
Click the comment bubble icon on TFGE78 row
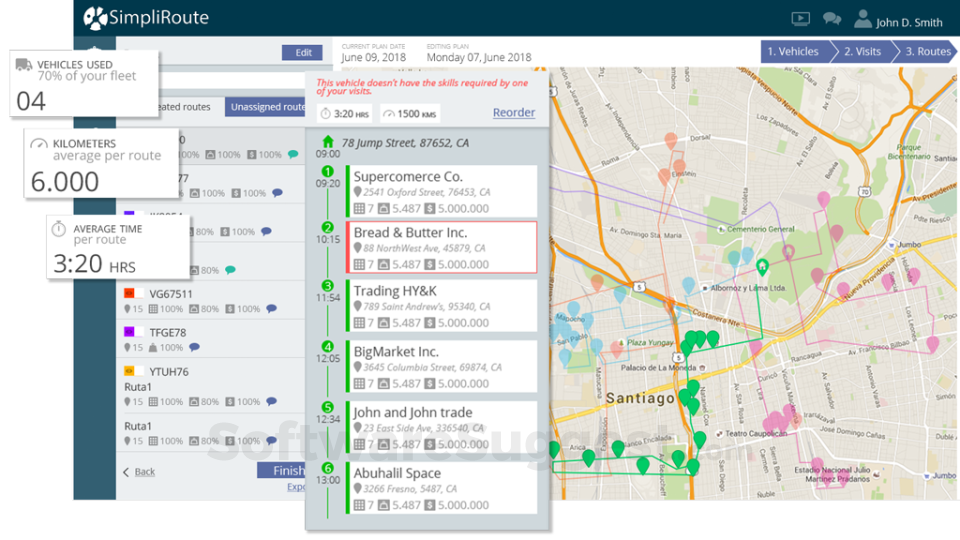pyautogui.click(x=194, y=348)
